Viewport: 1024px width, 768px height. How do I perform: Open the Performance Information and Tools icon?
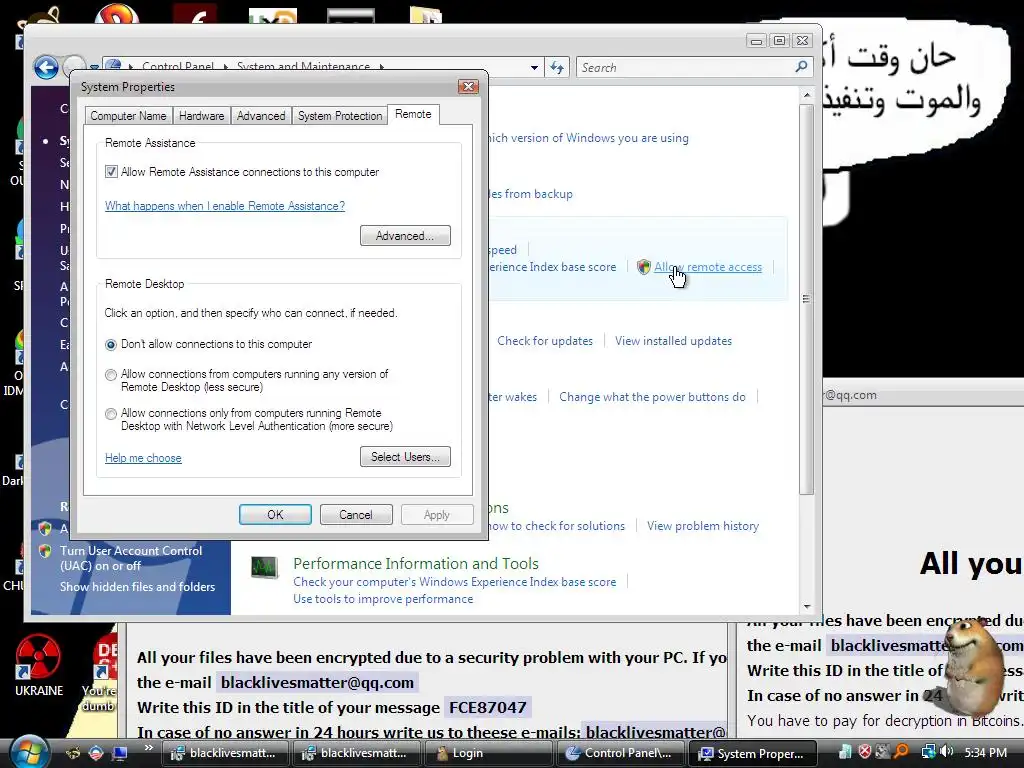click(x=264, y=568)
